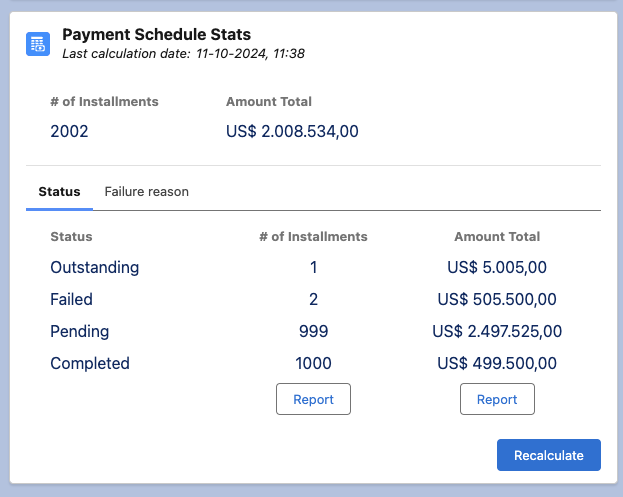The width and height of the screenshot is (623, 497).
Task: Click Failed amount US$ 505.500,00
Action: [497, 299]
